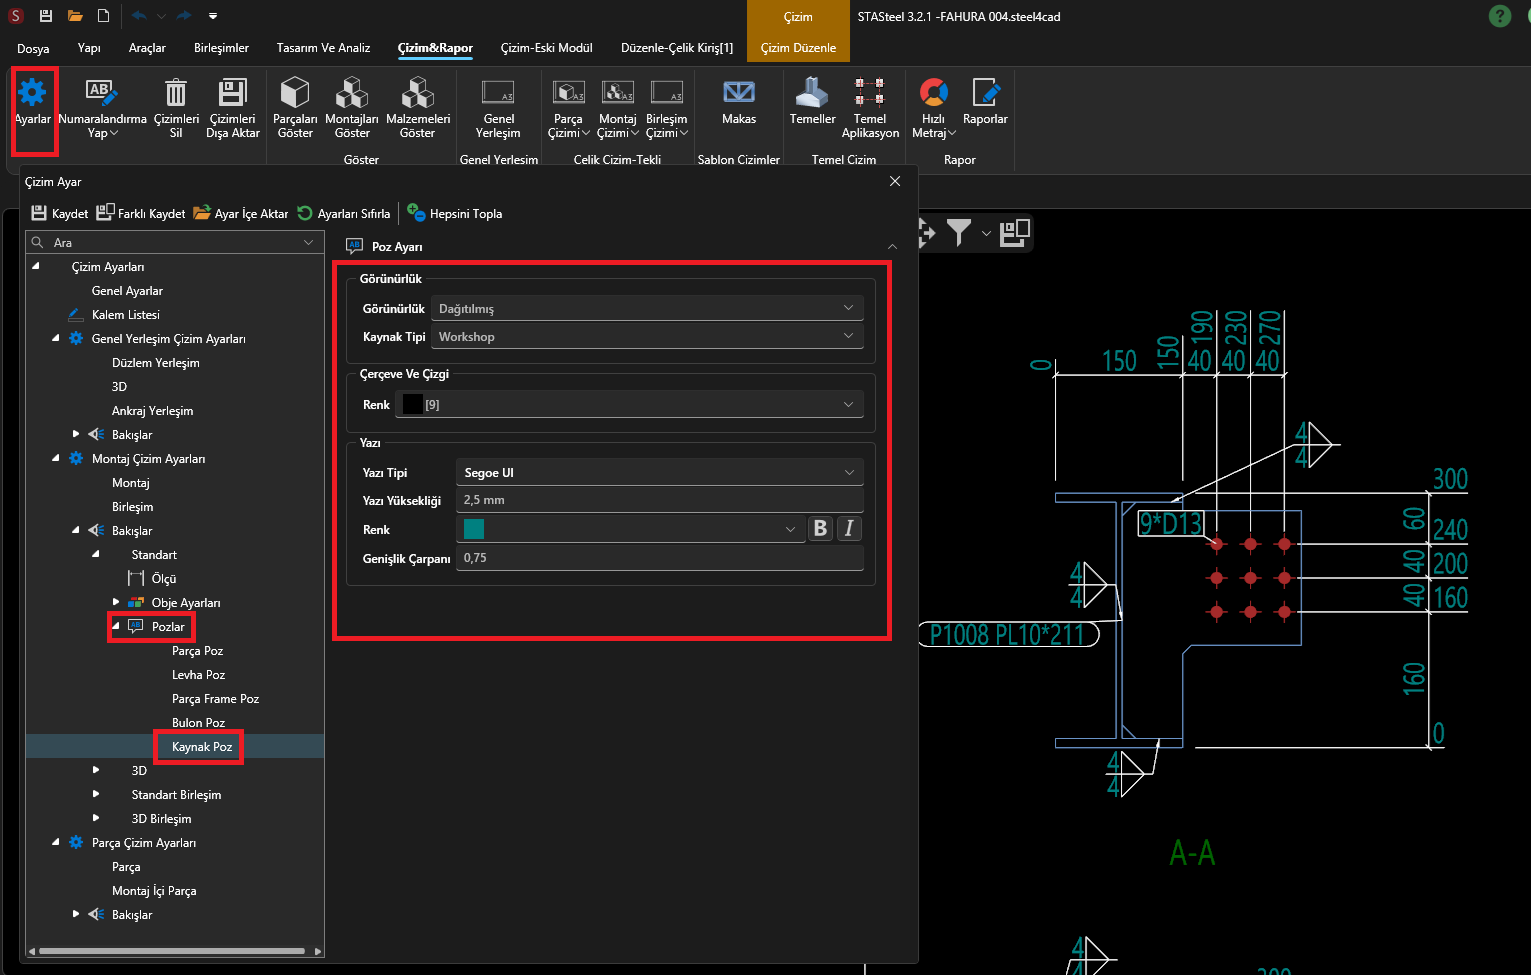Switch to Tasarım Ve Analiz tab
Image resolution: width=1531 pixels, height=975 pixels.
(323, 48)
